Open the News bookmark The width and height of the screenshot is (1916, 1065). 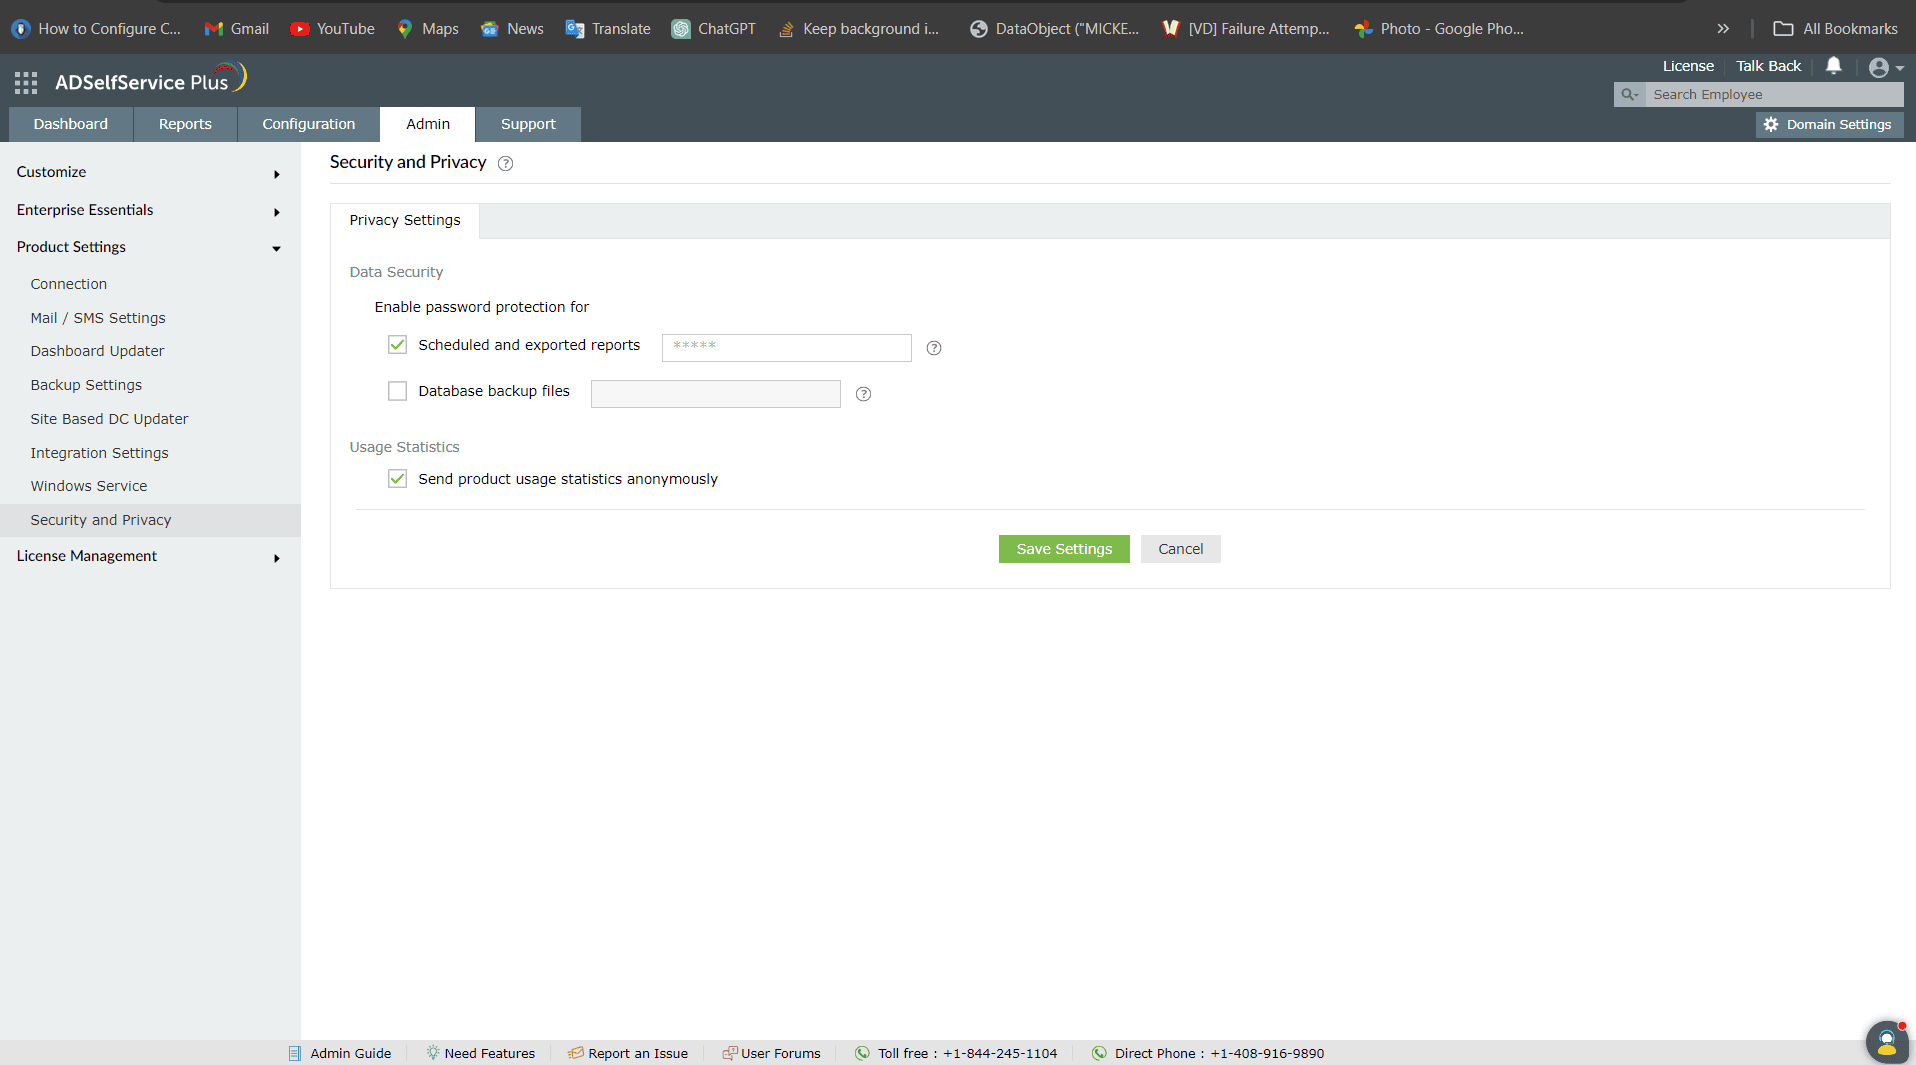pyautogui.click(x=512, y=29)
